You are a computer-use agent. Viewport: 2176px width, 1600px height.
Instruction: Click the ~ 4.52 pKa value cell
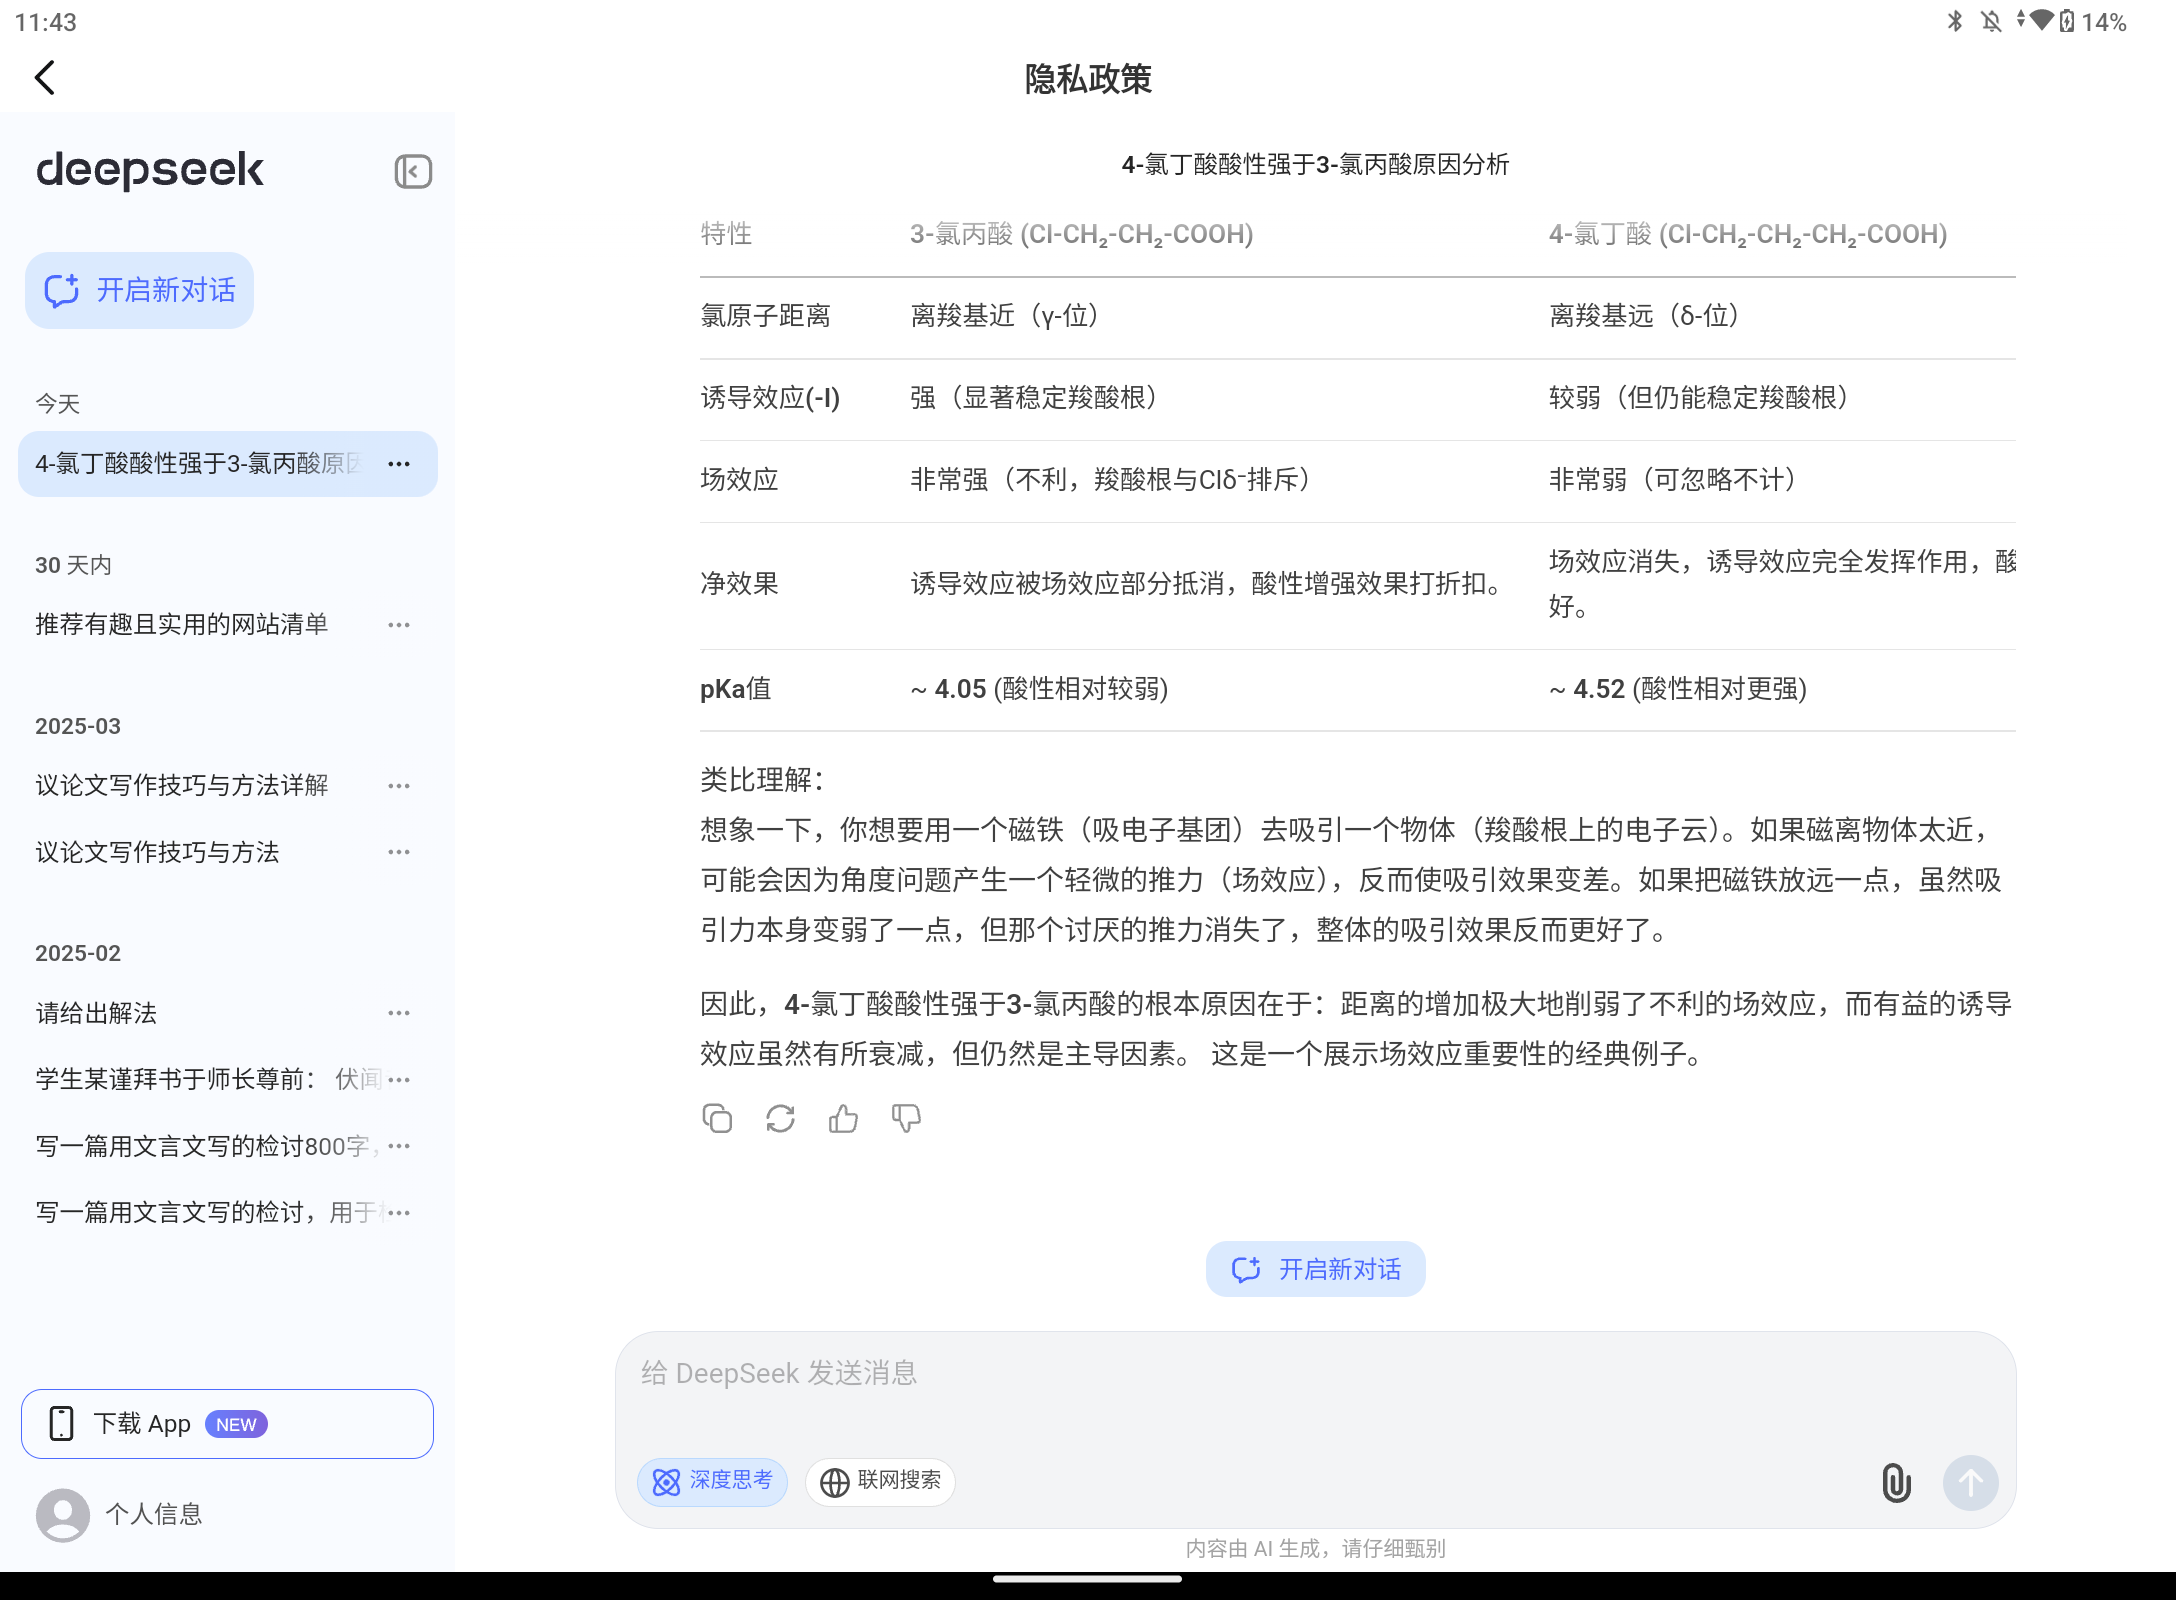1678,689
